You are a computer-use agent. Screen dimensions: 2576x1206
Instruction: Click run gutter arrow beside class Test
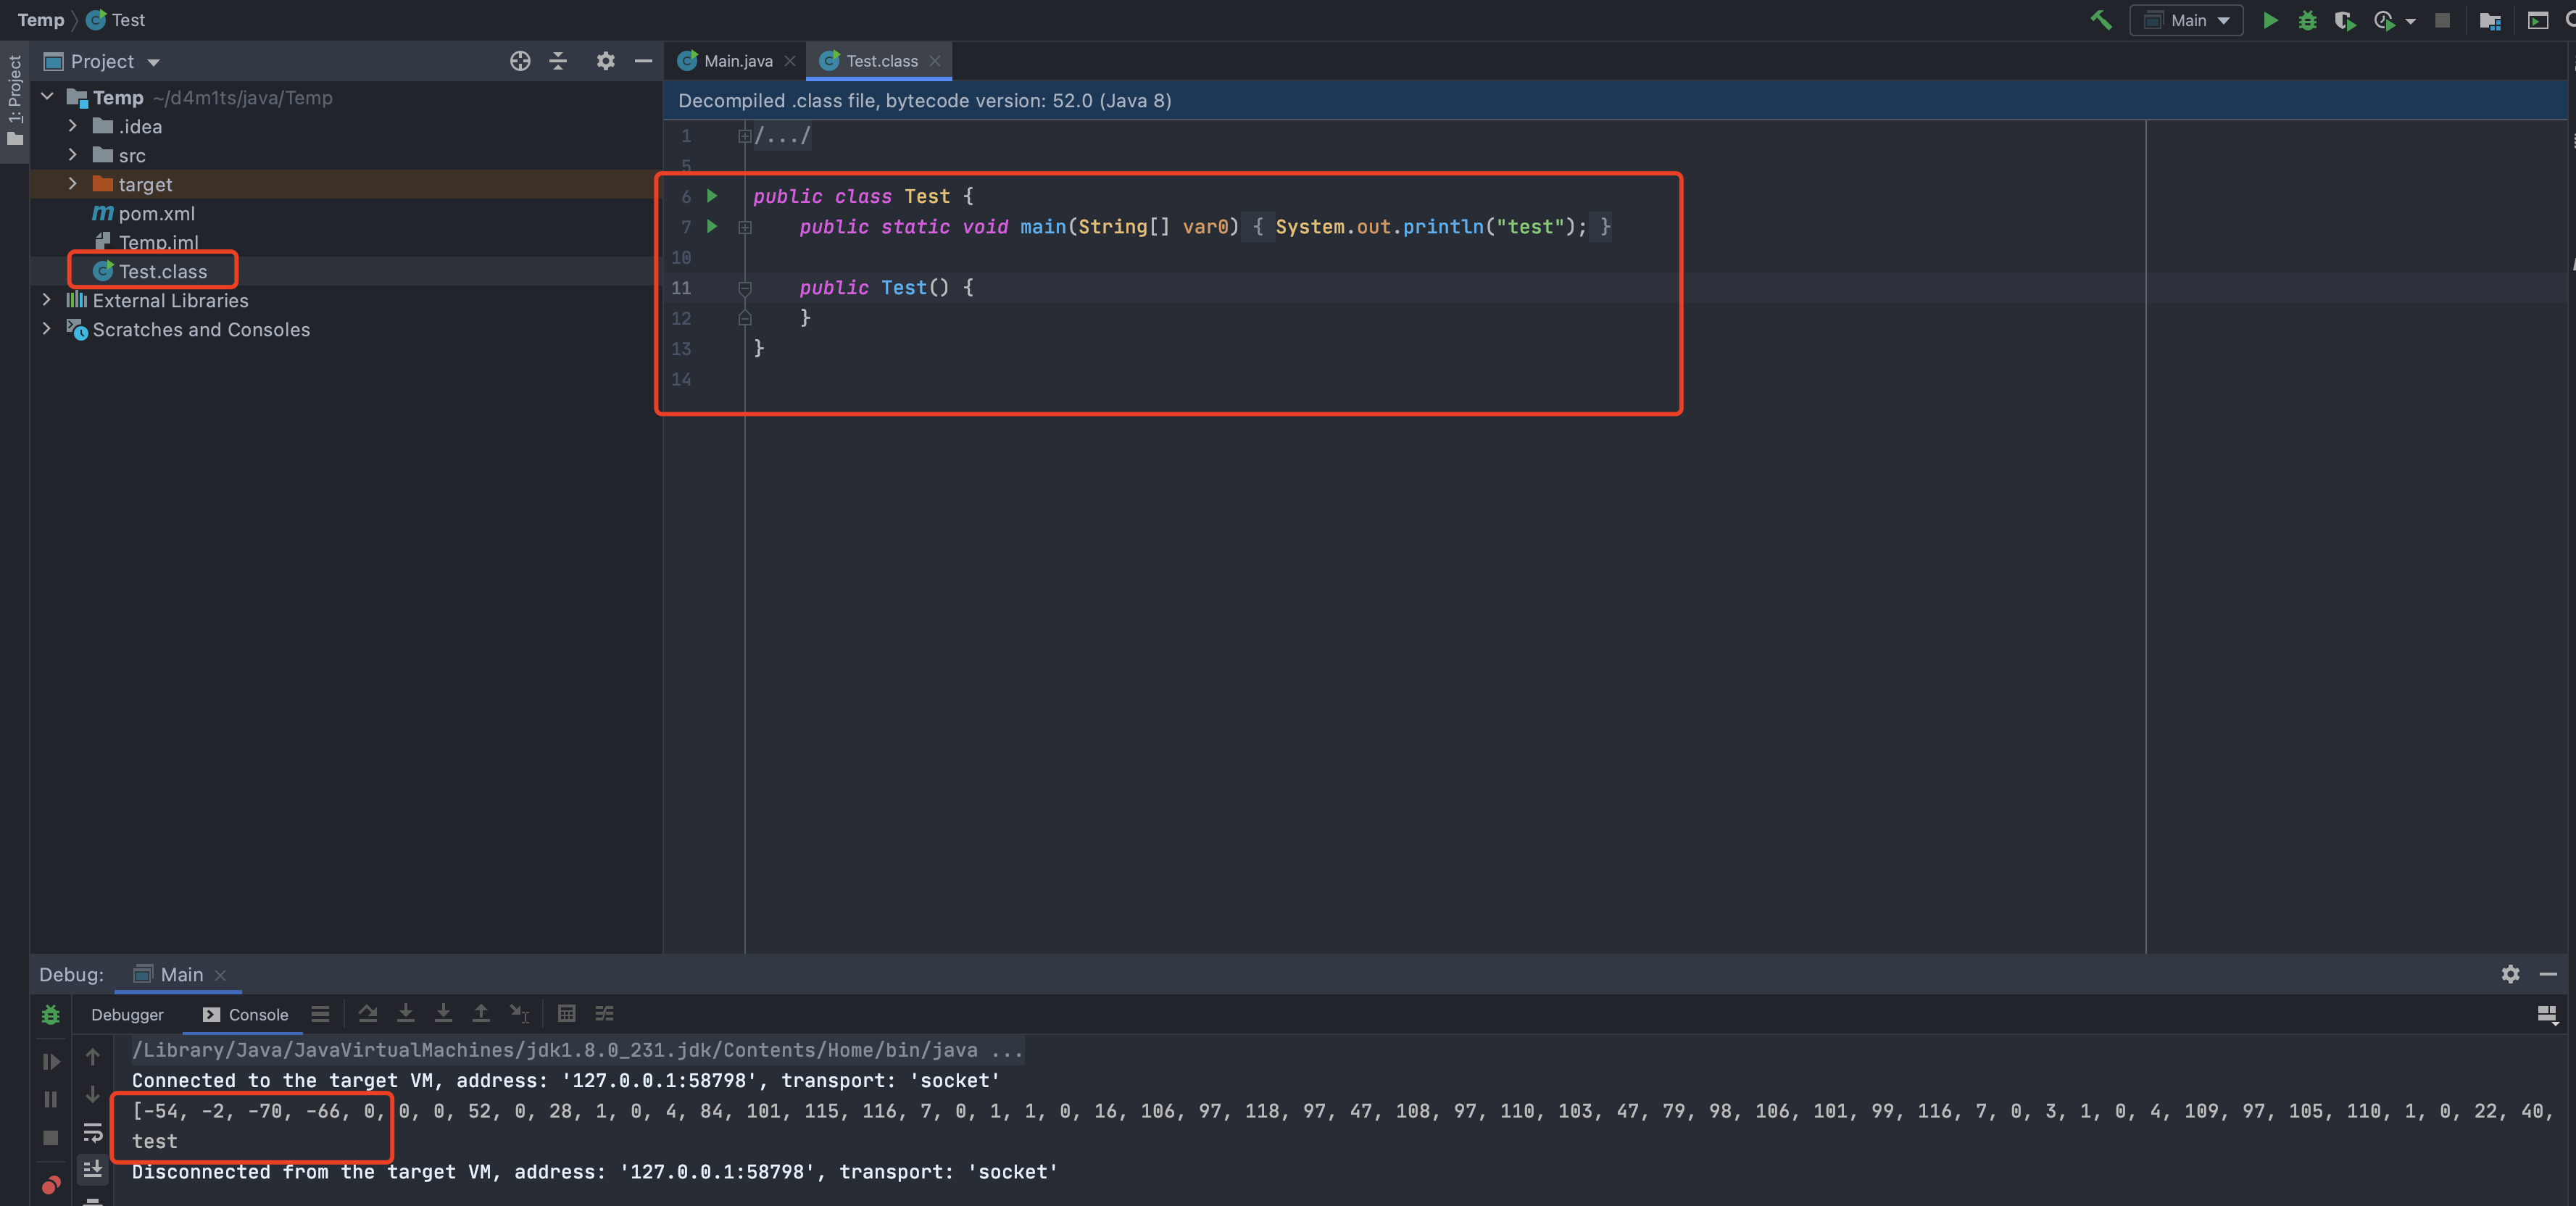712,196
